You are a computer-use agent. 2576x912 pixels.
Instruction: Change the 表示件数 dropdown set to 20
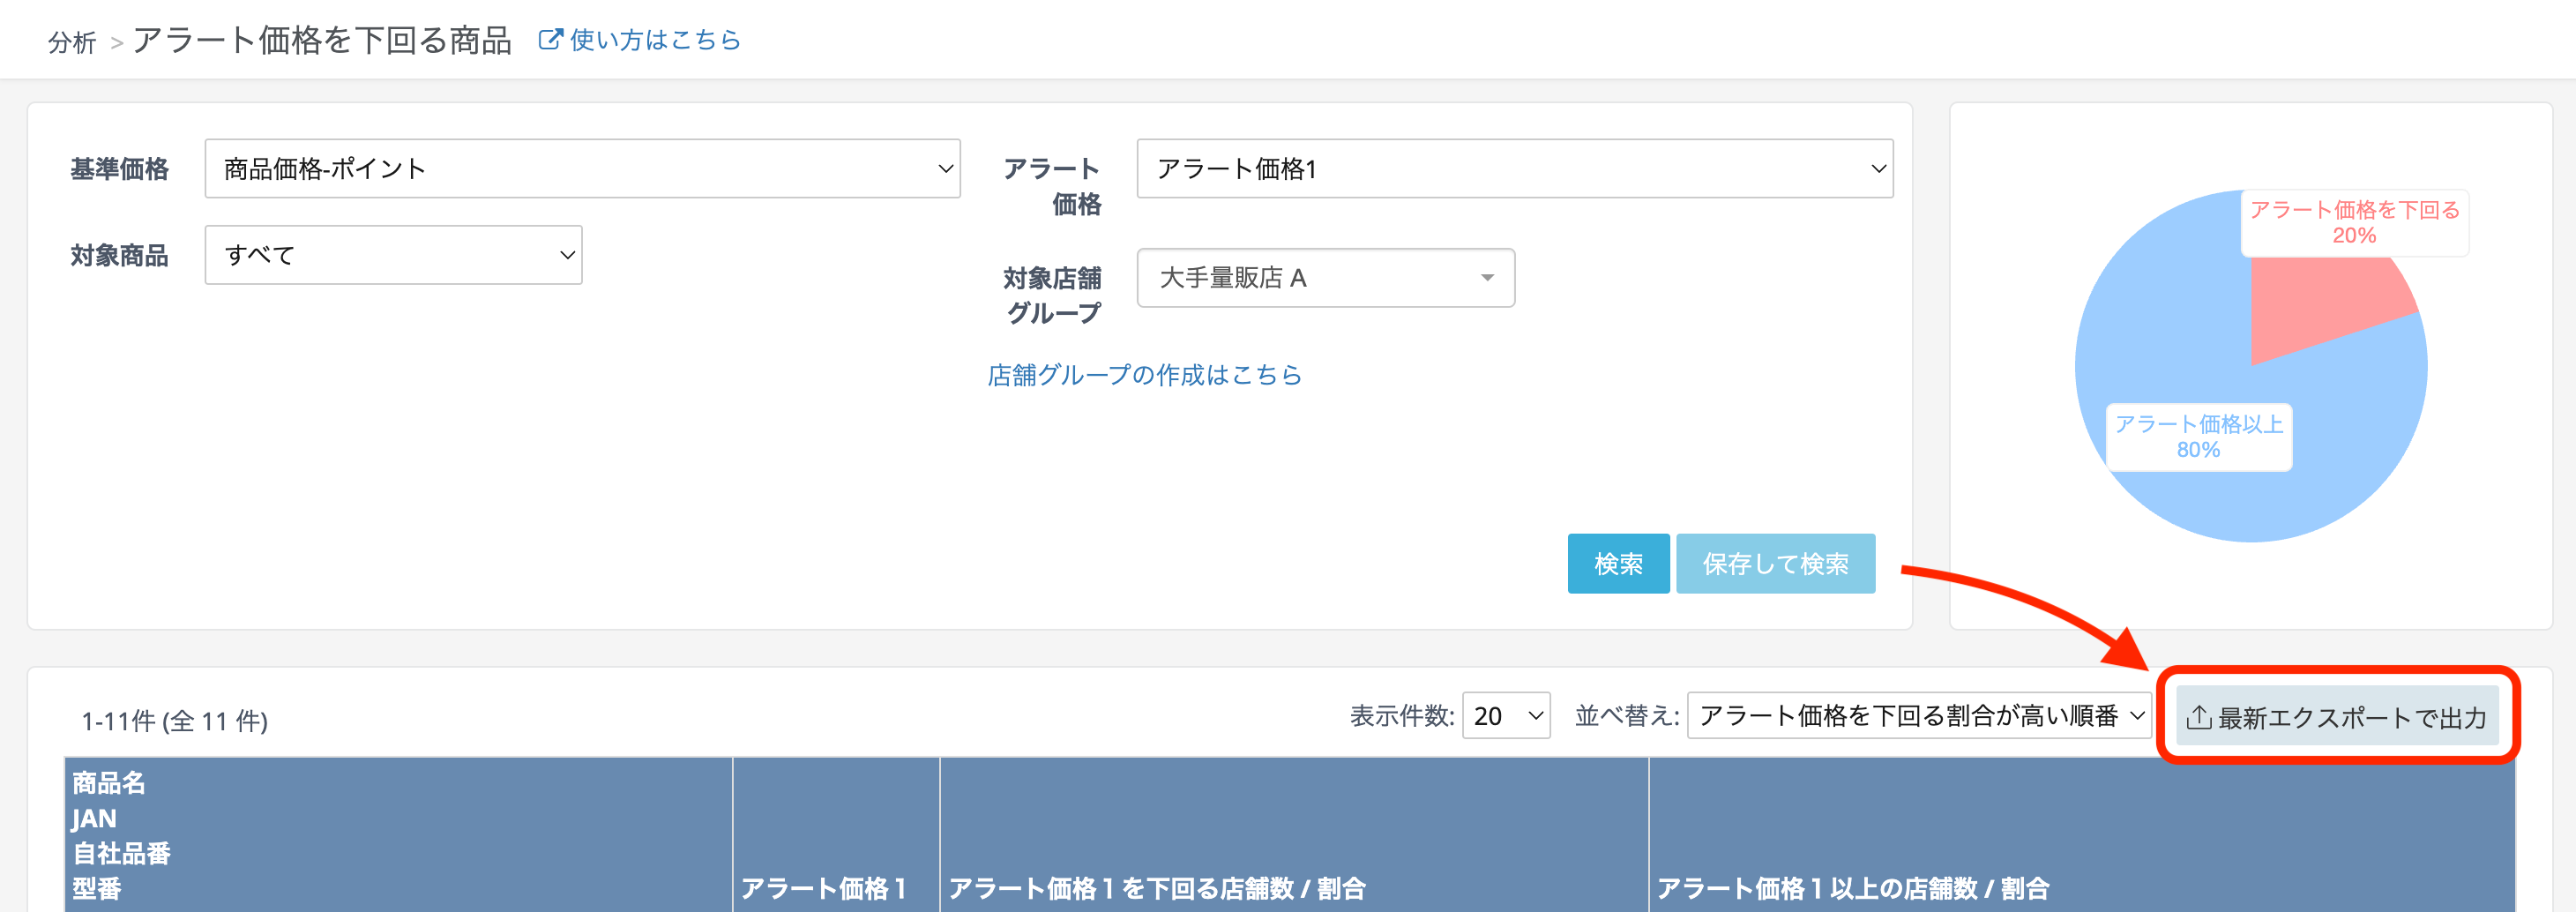(x=1505, y=716)
